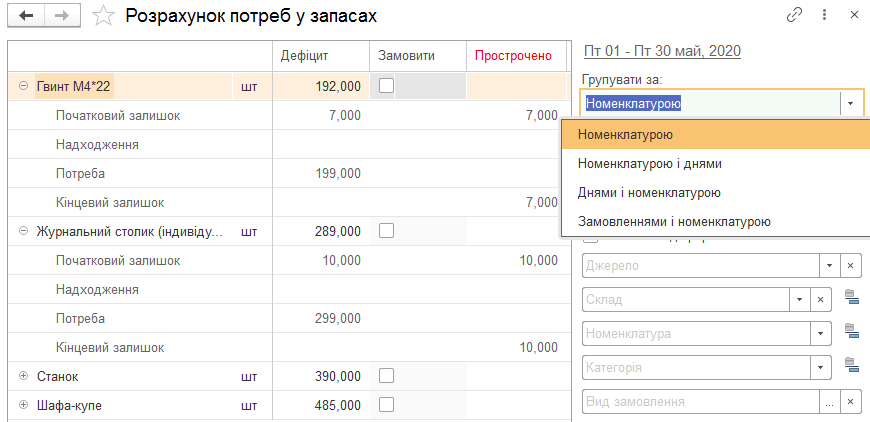Select Потреба row under Гвинт М4*22

(80, 174)
